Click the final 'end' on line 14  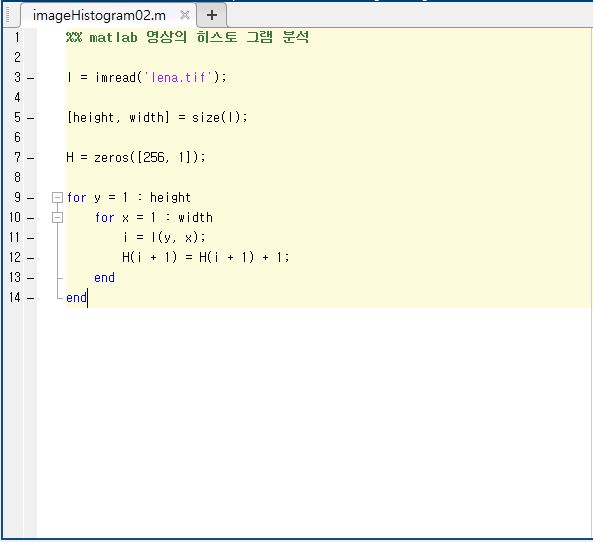[x=76, y=298]
